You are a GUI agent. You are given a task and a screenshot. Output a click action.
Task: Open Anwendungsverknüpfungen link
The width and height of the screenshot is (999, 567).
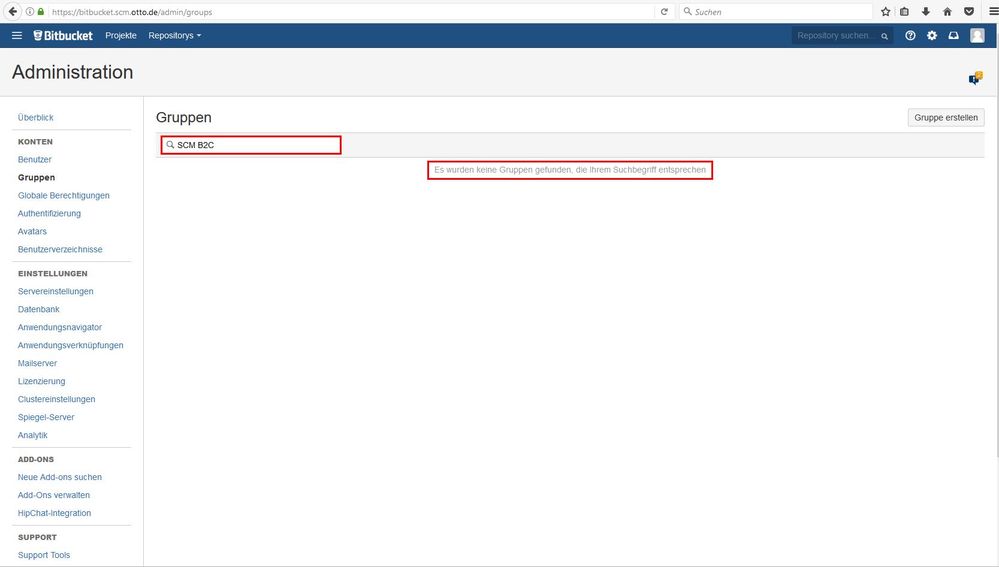(71, 345)
